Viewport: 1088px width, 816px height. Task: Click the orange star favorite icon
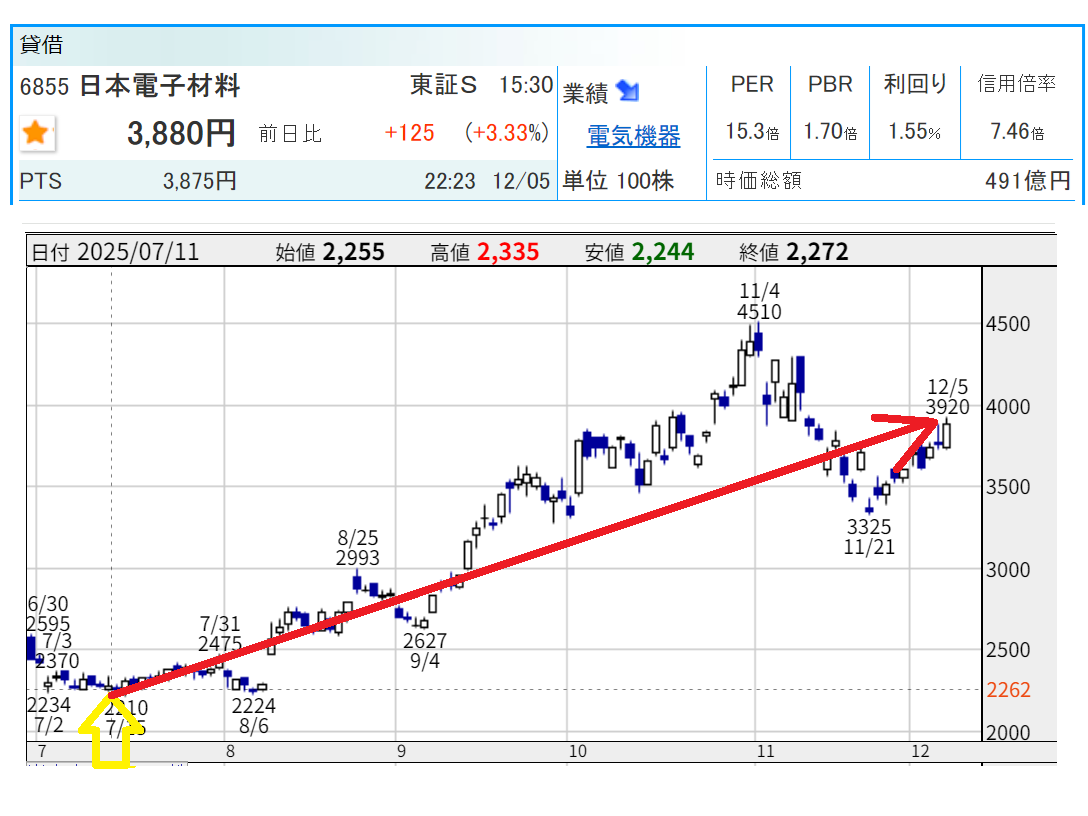(36, 133)
